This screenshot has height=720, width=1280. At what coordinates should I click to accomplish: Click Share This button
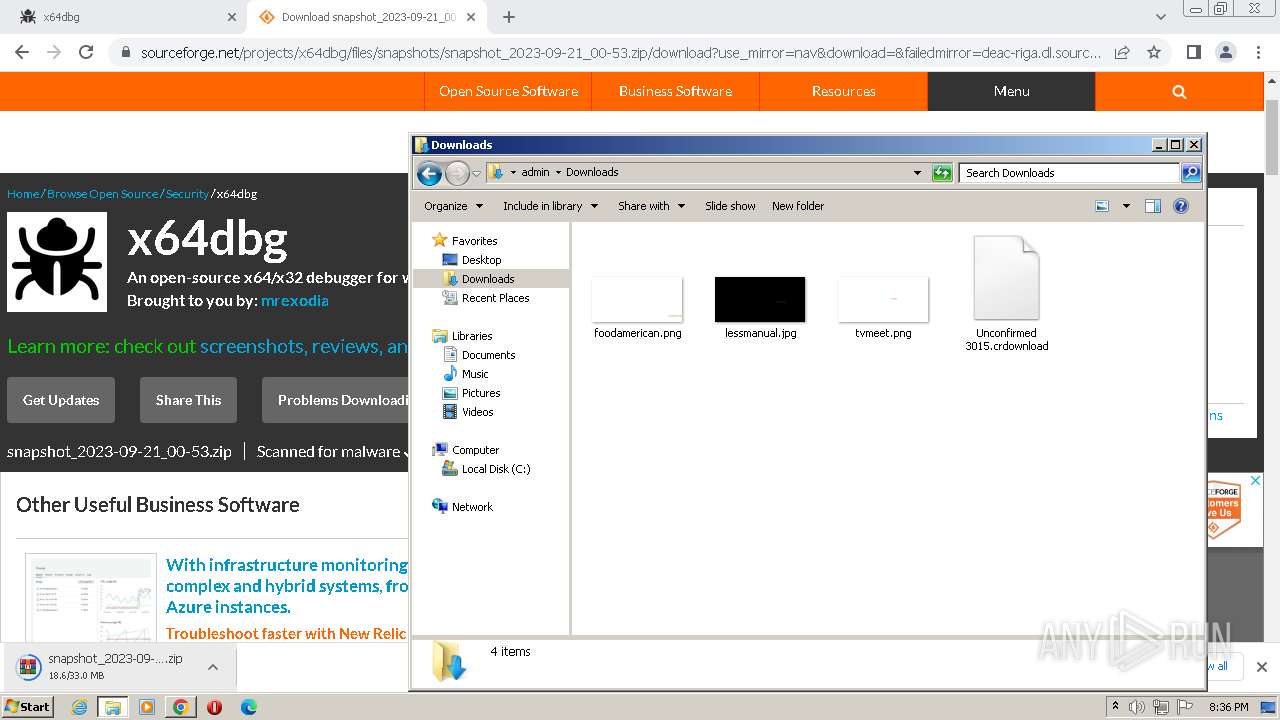click(x=188, y=400)
